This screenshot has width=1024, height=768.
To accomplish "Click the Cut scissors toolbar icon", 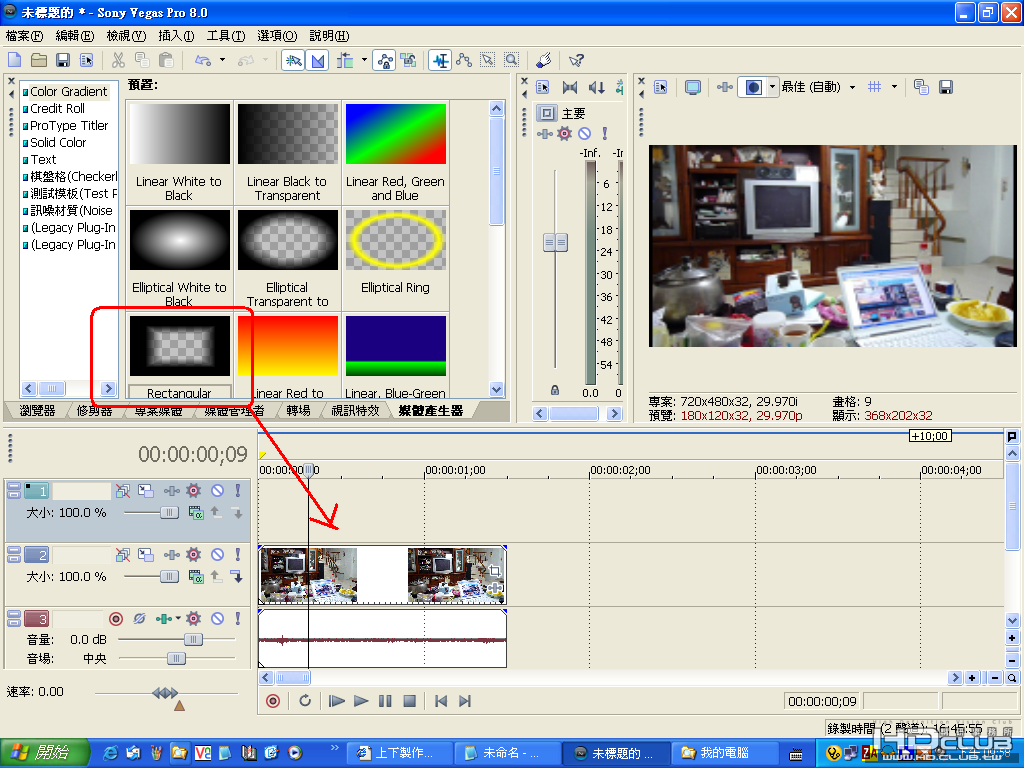I will pos(118,60).
